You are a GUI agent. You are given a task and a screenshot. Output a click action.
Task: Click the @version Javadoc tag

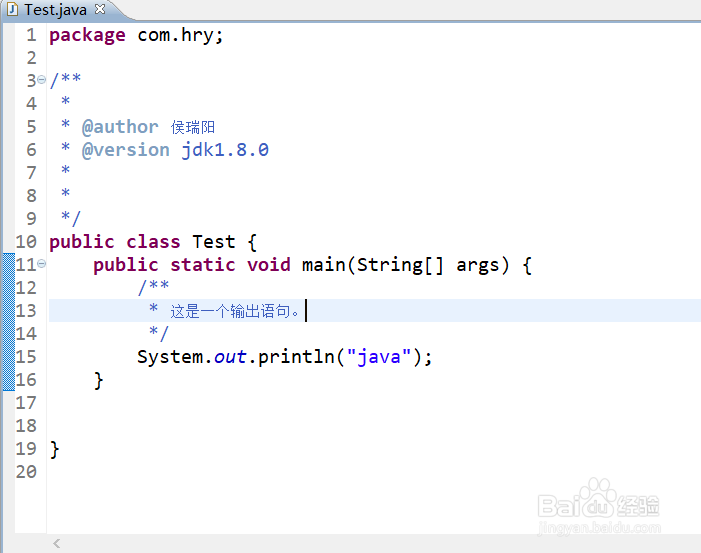126,150
